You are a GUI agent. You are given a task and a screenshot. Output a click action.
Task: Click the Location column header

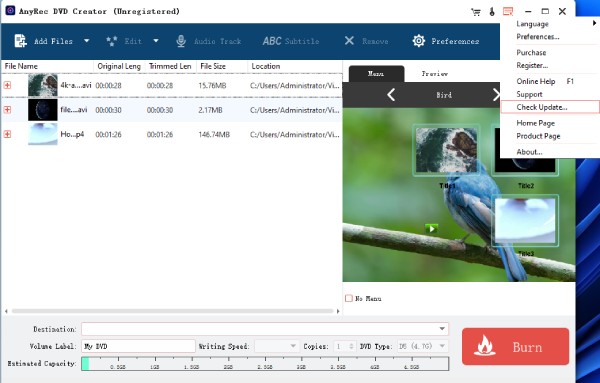295,66
